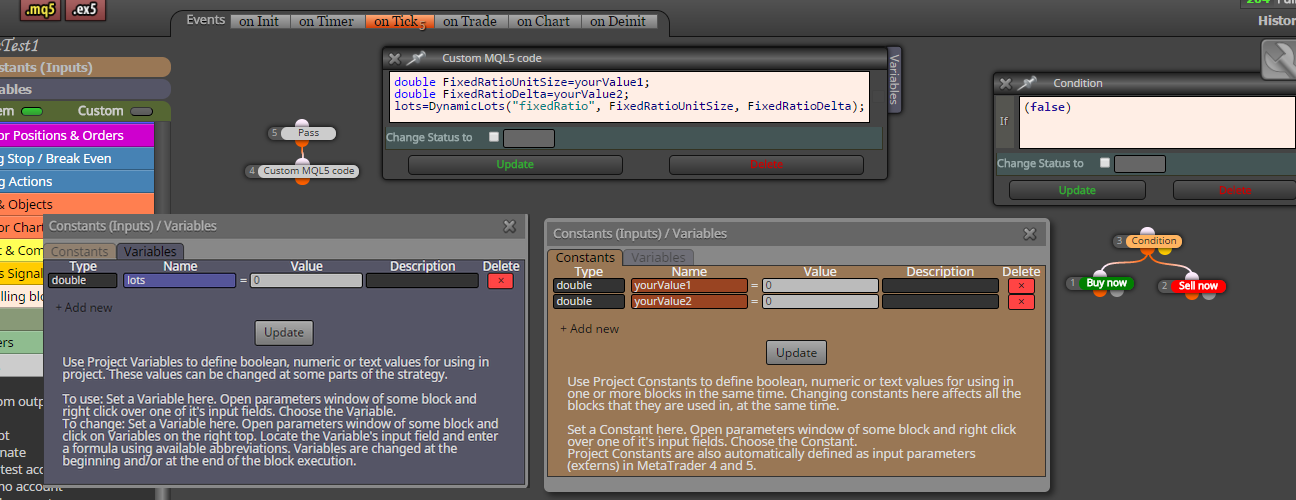Delete the yourValue2 constant row
Screen dimensions: 1296x500
point(1021,302)
